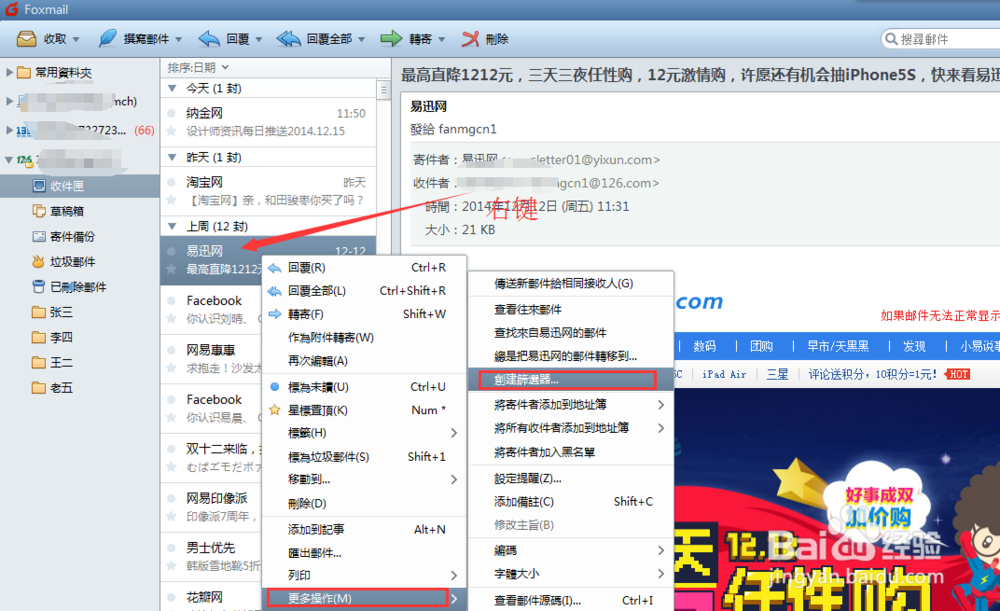
Task: Star the 男士优先 message
Action: click(x=171, y=566)
